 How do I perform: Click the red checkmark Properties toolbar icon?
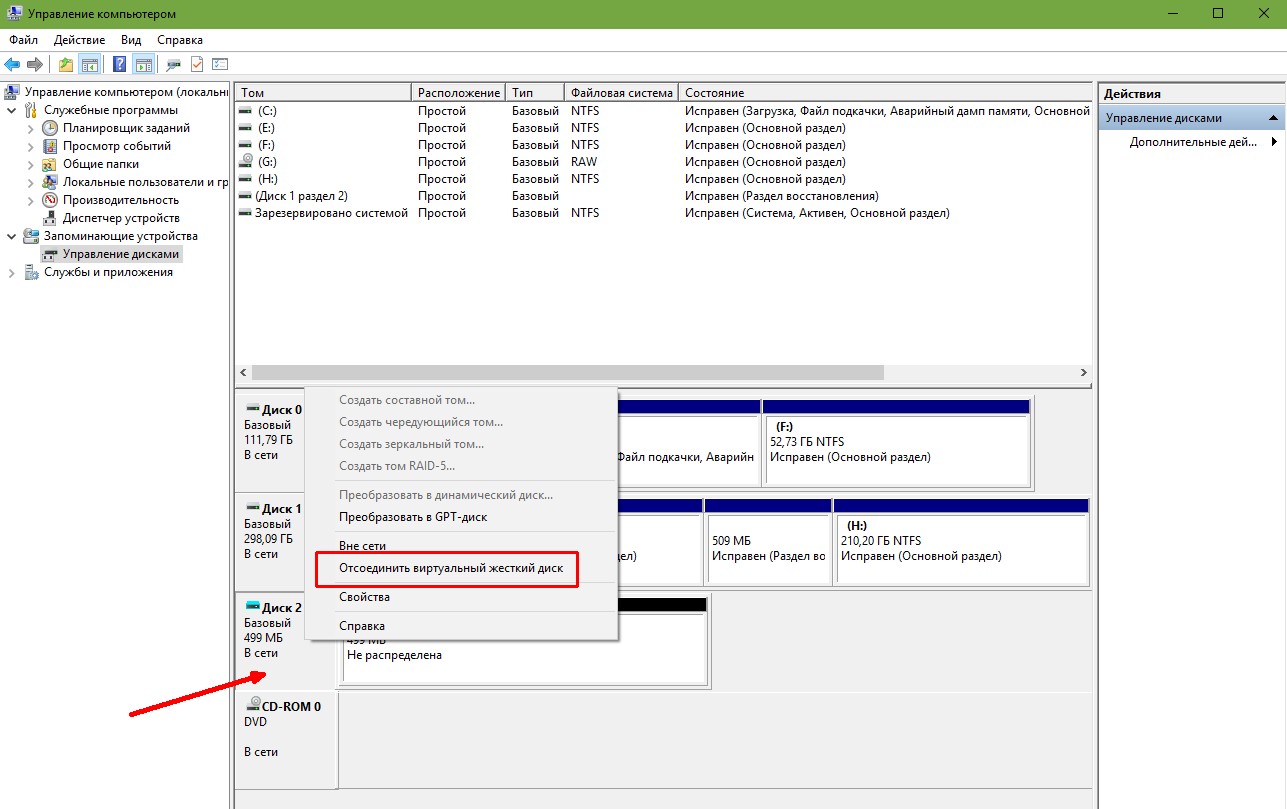[x=197, y=64]
